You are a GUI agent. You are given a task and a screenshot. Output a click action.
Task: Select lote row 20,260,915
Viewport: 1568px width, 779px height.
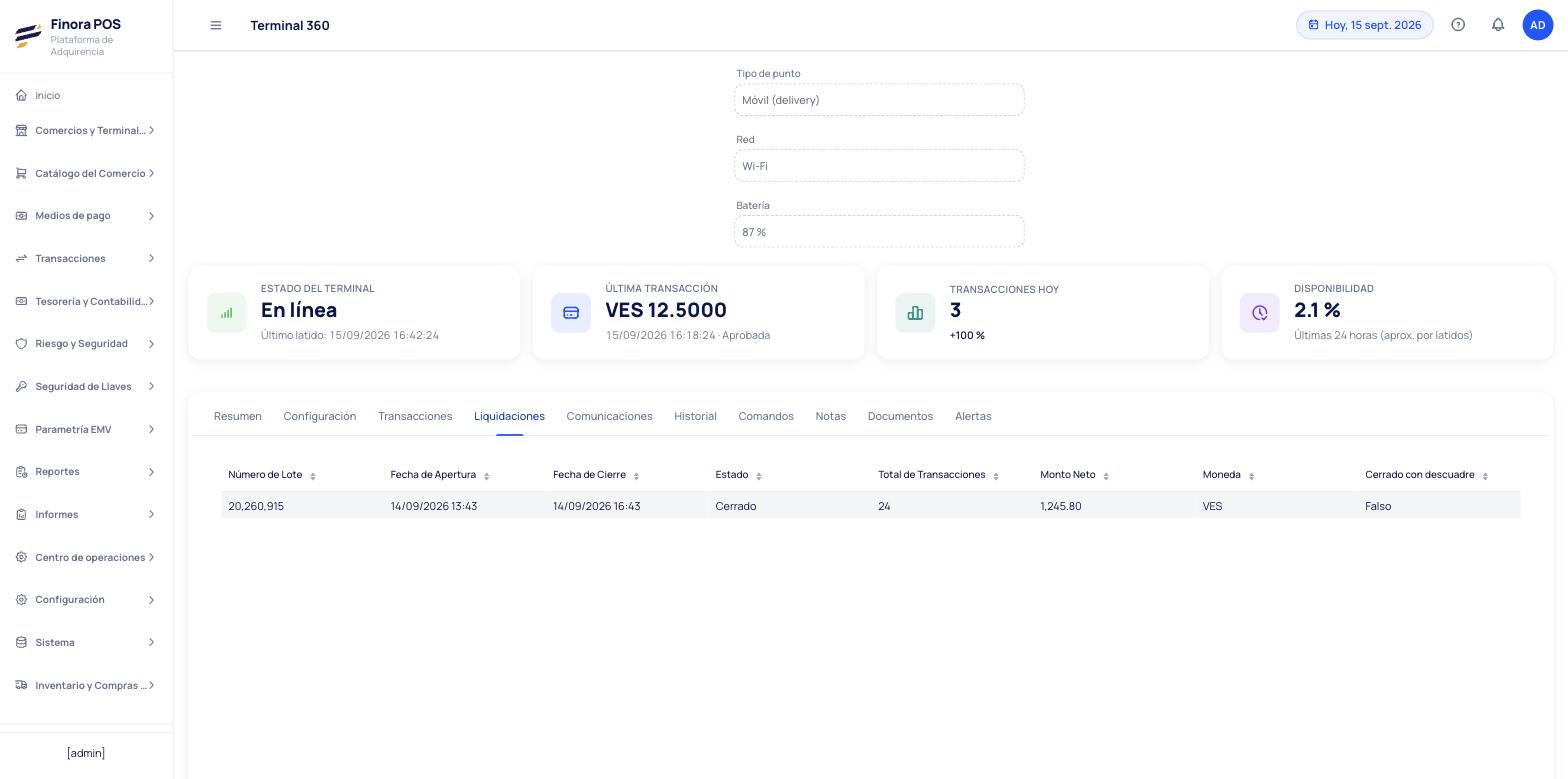pos(871,506)
